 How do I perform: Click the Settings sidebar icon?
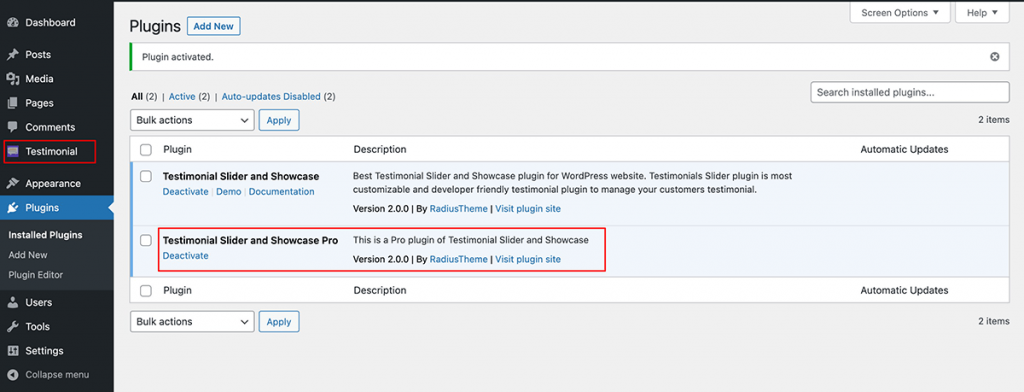pos(13,351)
